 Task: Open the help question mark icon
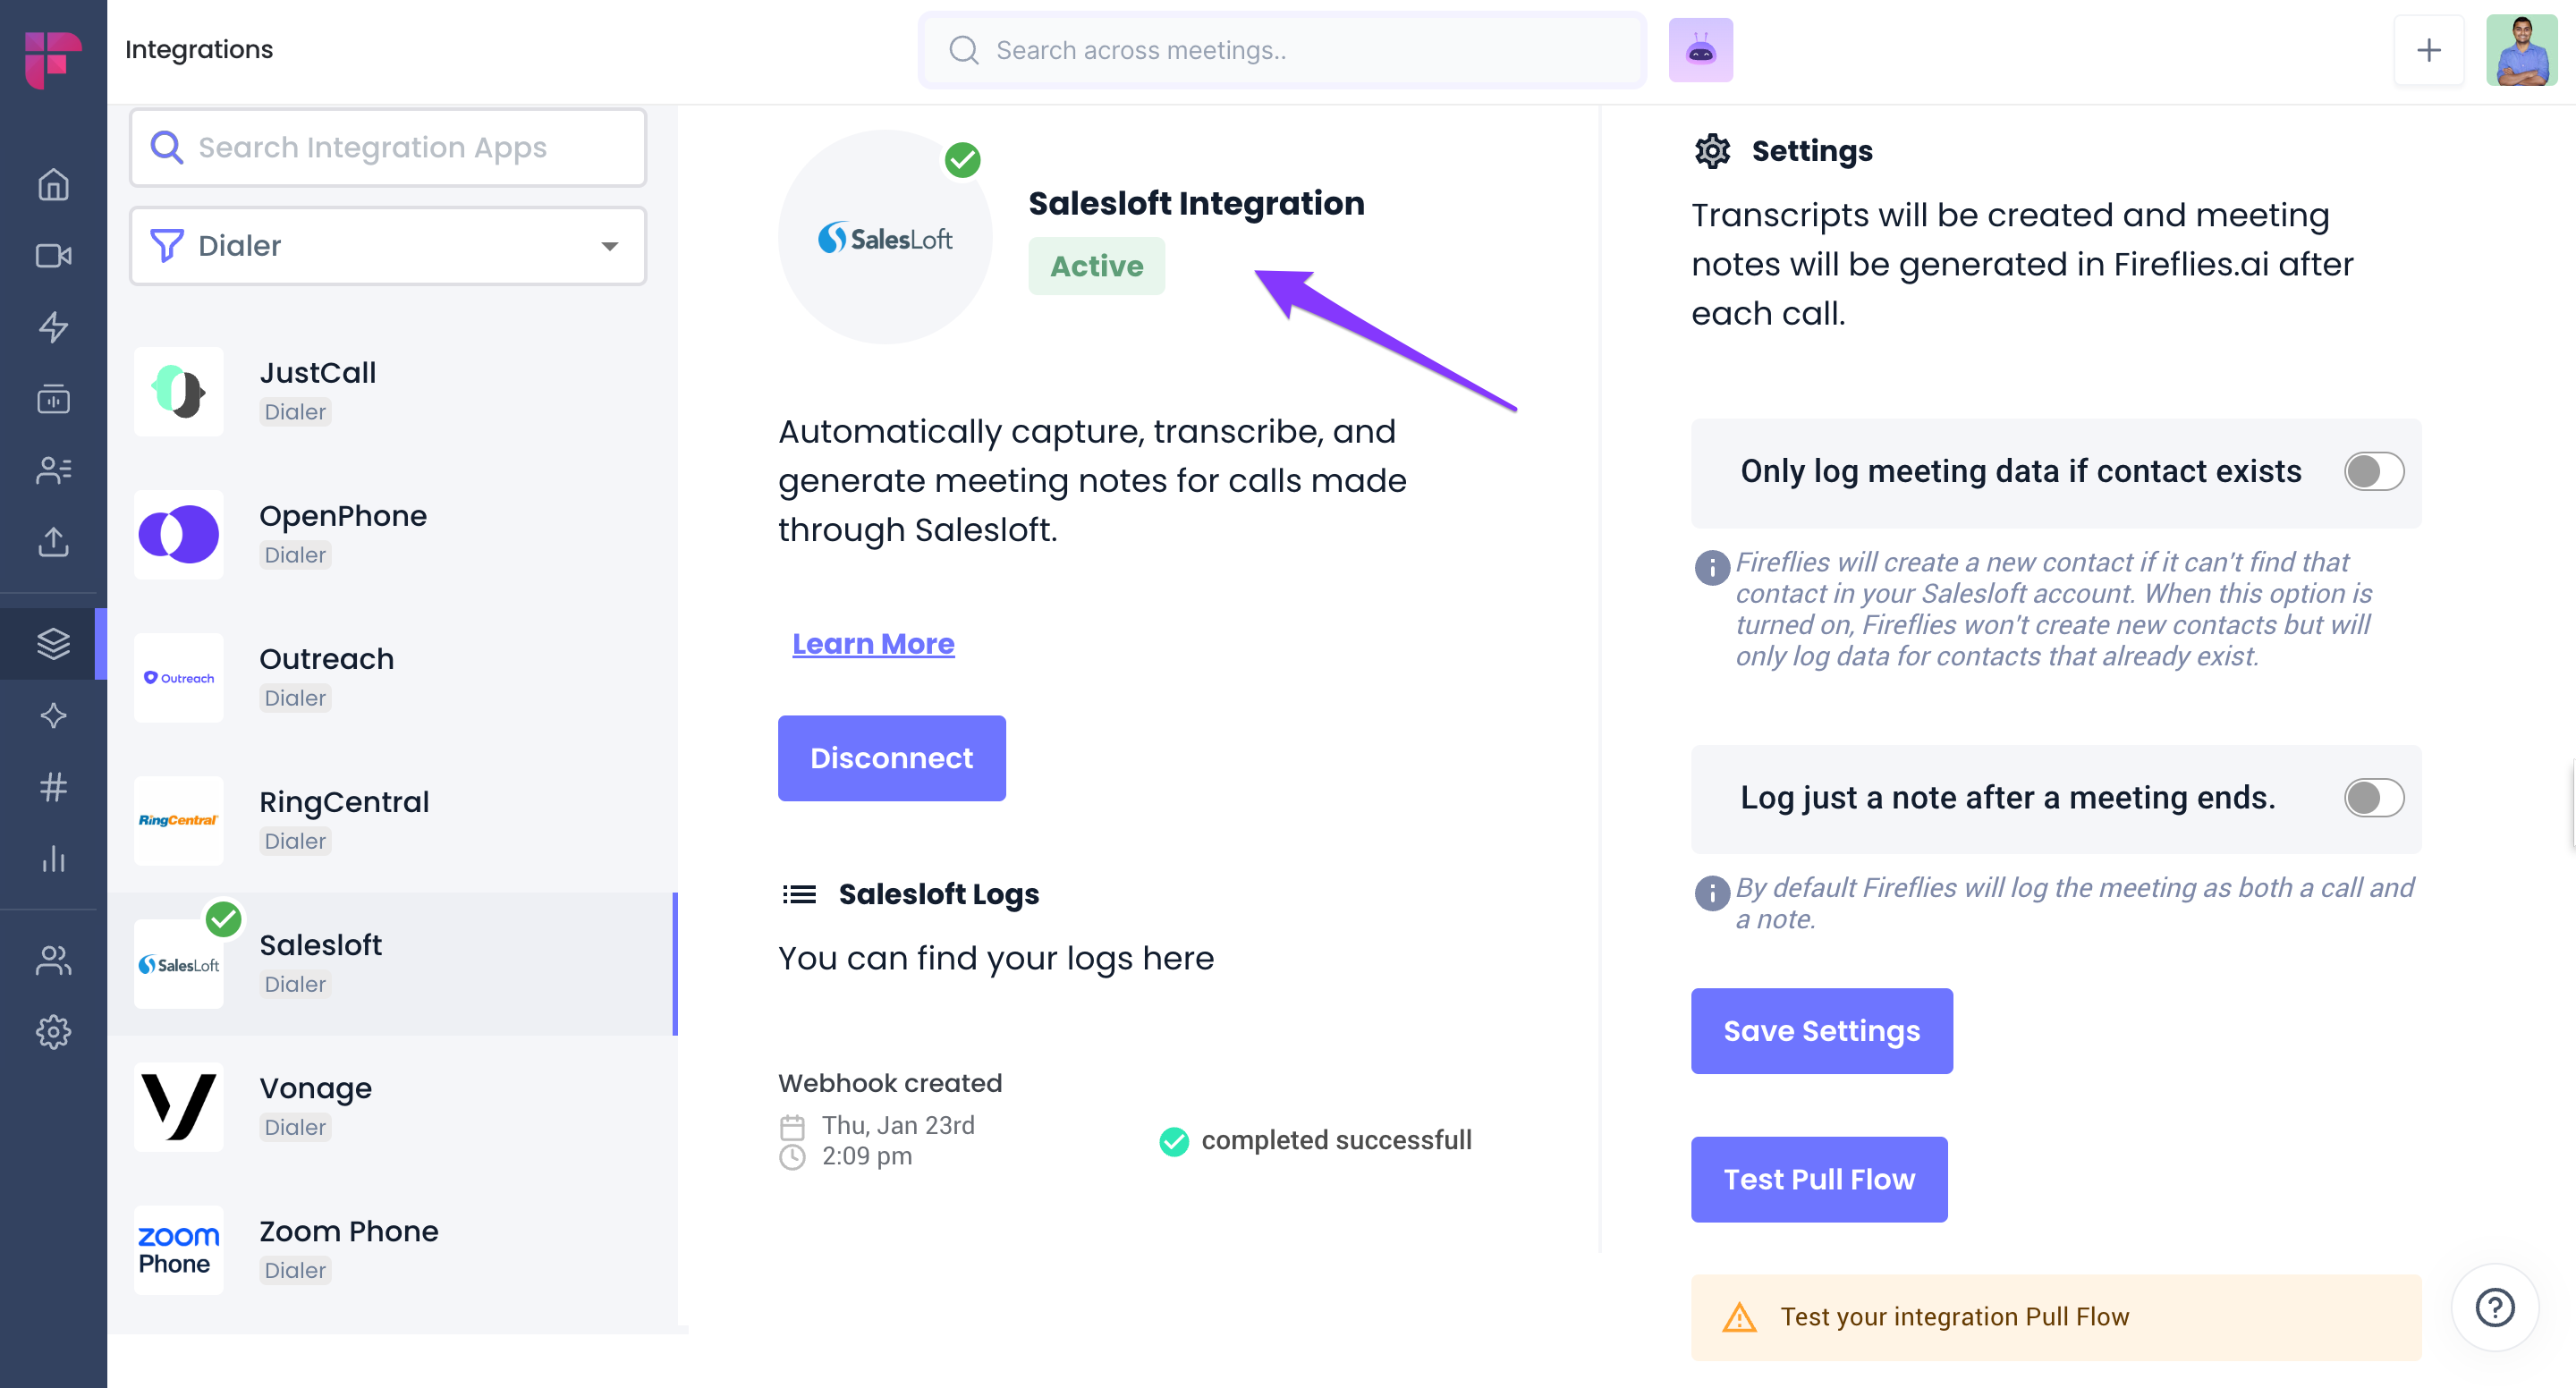click(x=2494, y=1307)
